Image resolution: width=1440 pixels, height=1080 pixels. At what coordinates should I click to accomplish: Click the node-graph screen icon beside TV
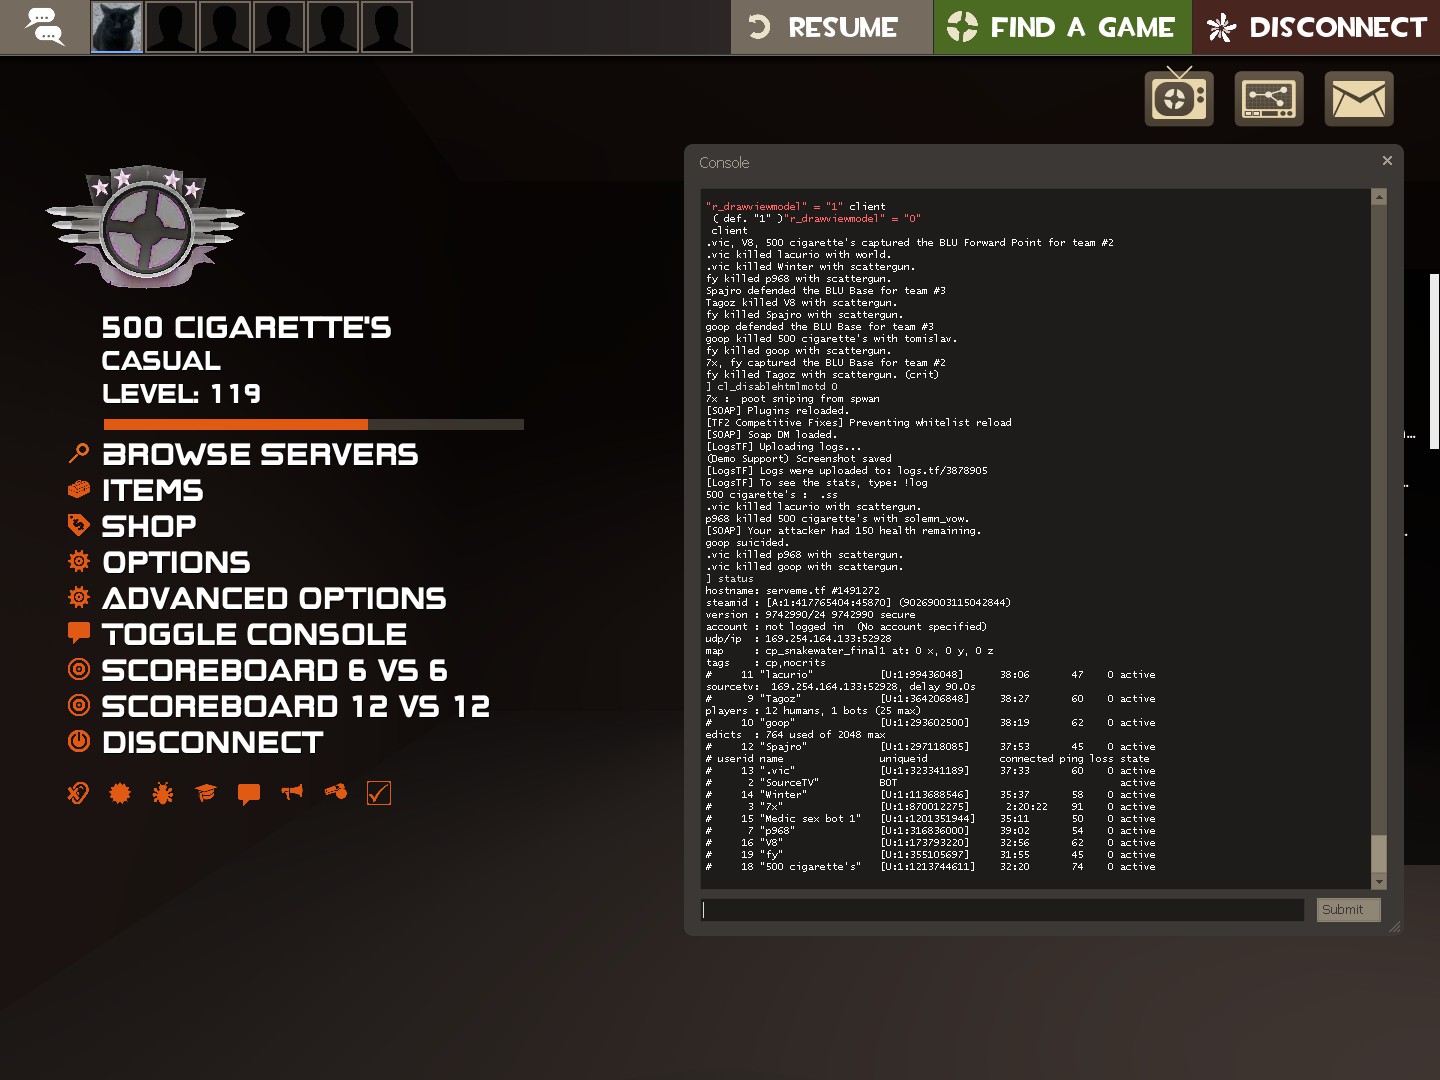click(x=1268, y=99)
